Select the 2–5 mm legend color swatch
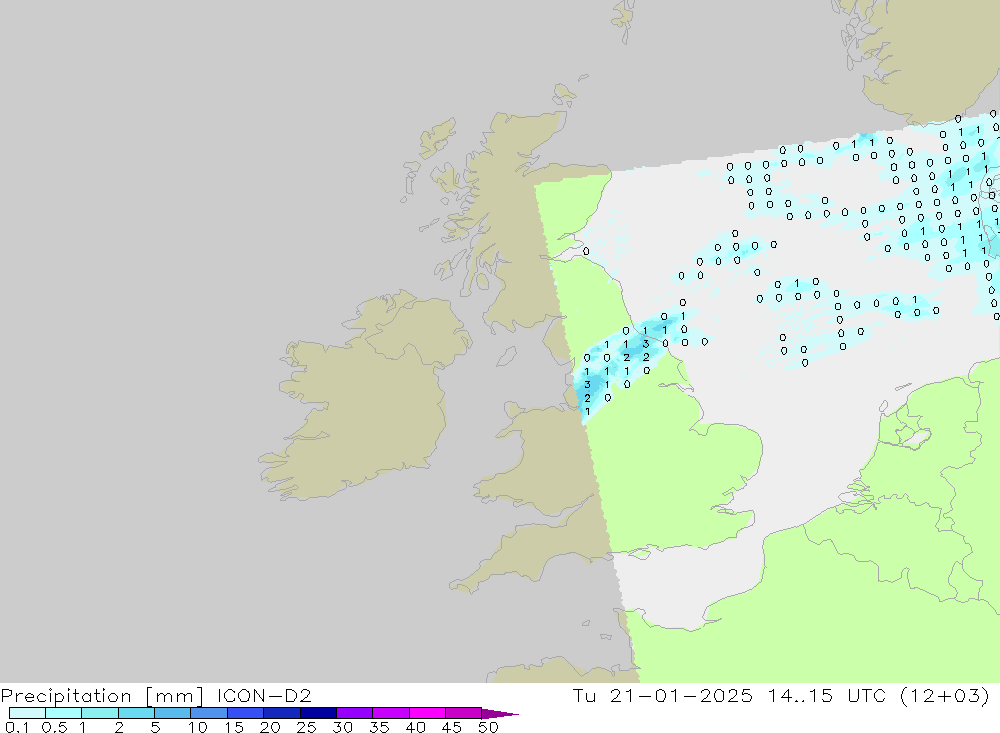Screen dimensions: 1000x733 coord(136,713)
